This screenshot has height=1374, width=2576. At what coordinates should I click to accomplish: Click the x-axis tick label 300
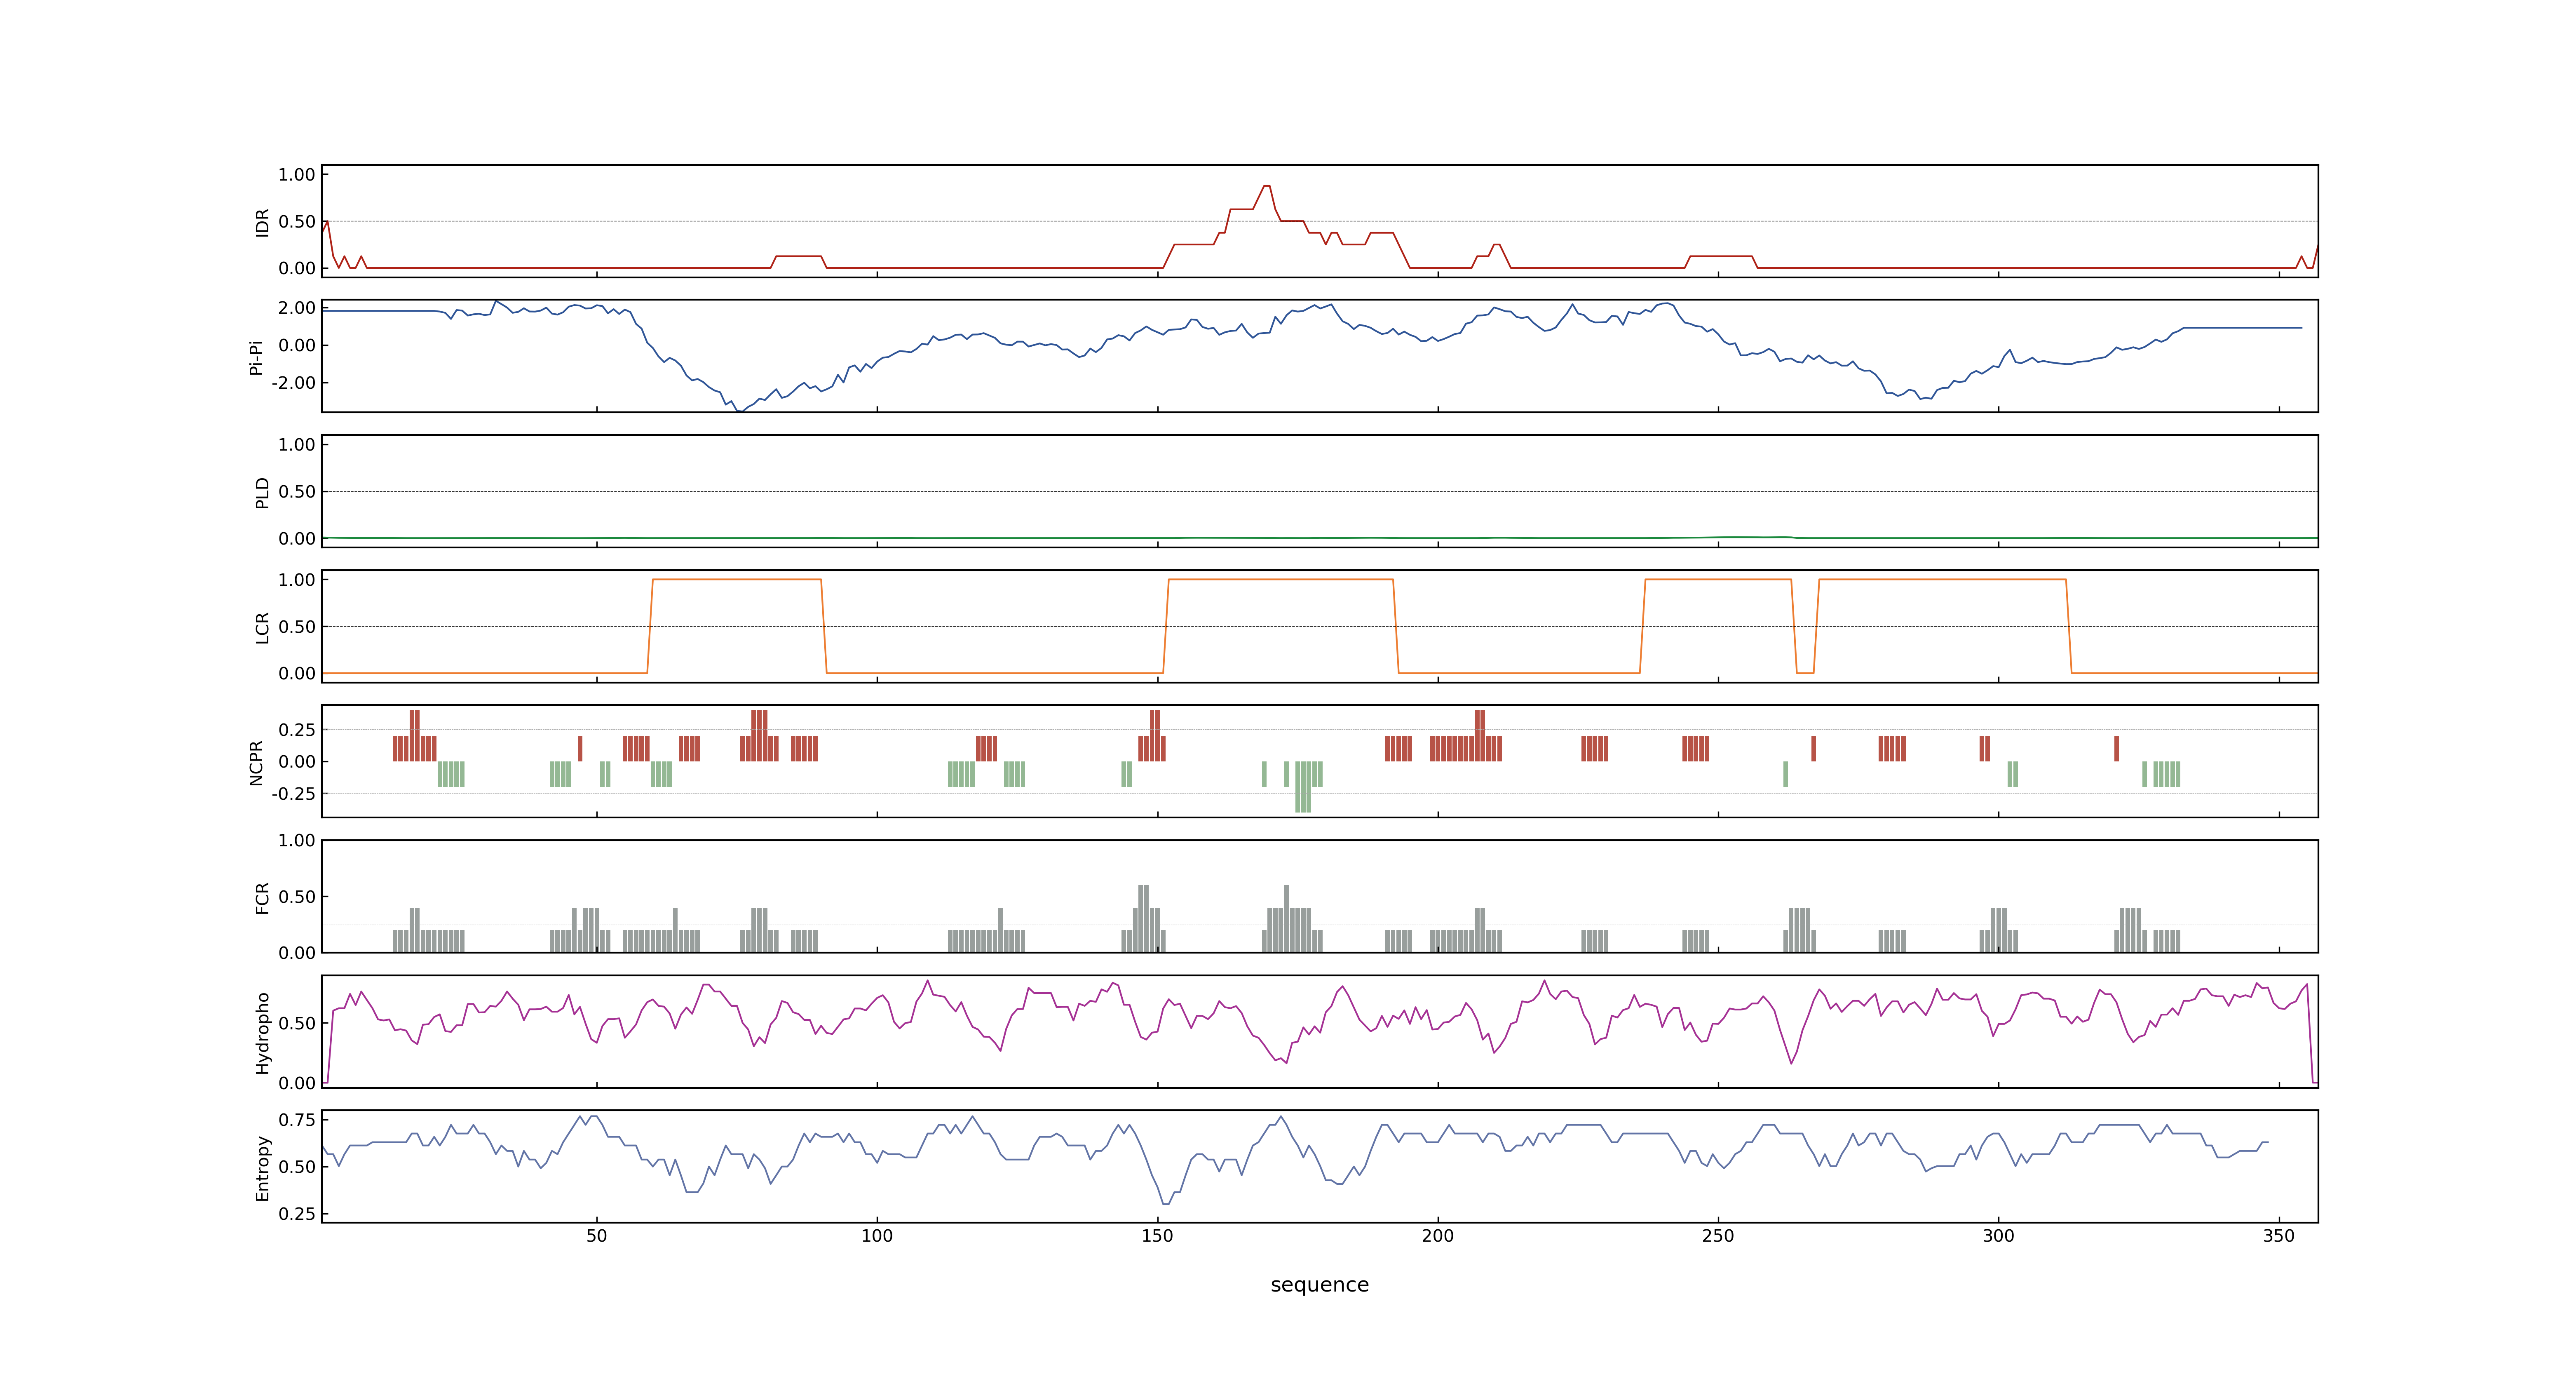pyautogui.click(x=1998, y=1236)
